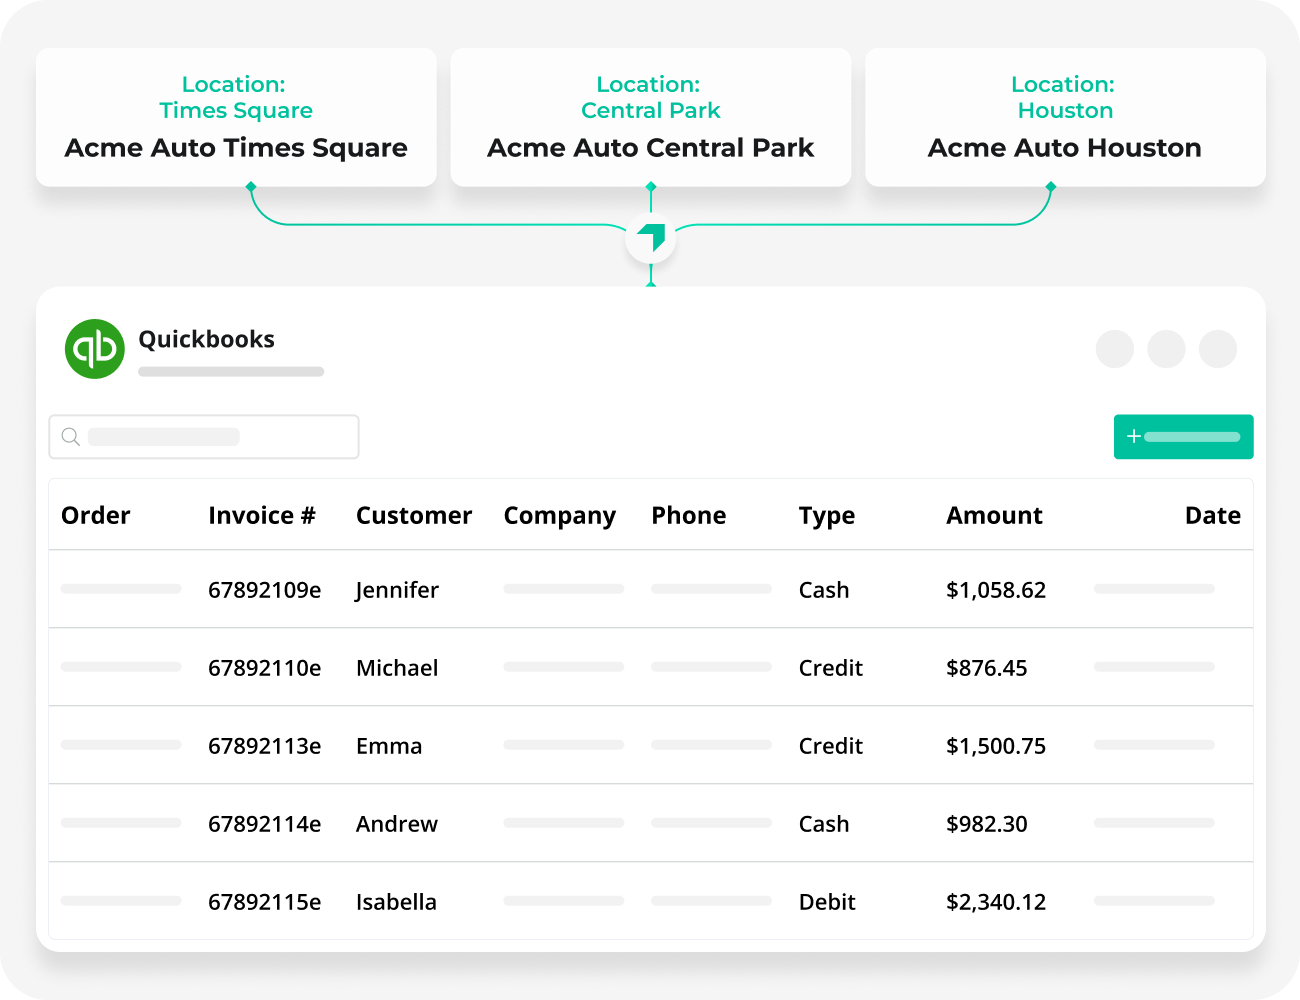Sort by the Customer column header
The height and width of the screenshot is (1000, 1300).
(414, 516)
